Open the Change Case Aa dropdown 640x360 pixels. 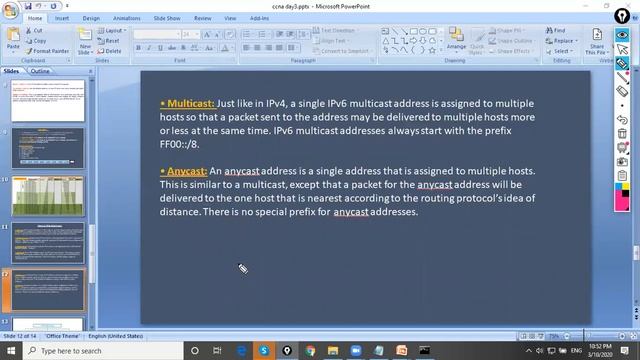coord(209,48)
